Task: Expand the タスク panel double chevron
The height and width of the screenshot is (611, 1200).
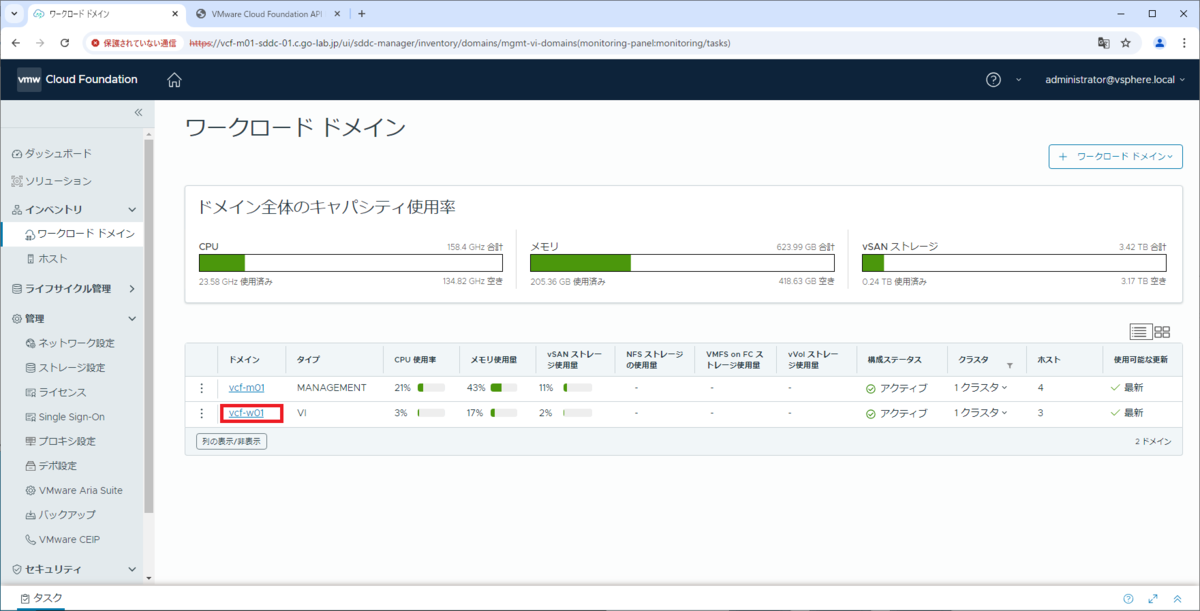Action: click(x=1178, y=598)
